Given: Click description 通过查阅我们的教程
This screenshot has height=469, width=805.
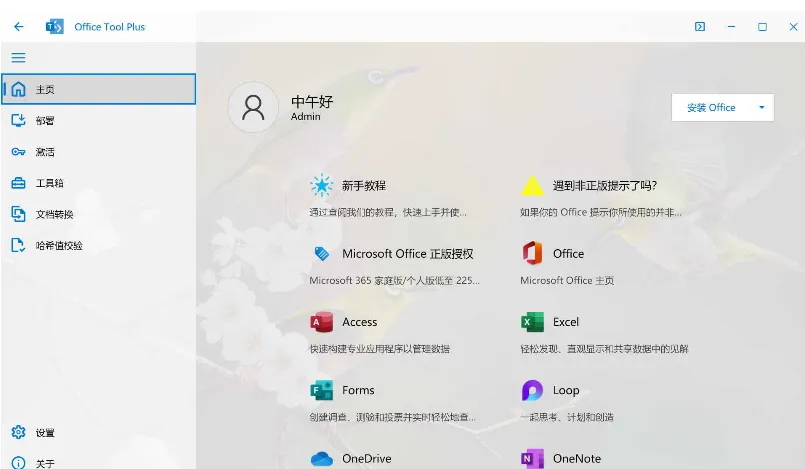Looking at the screenshot, I should click(388, 212).
